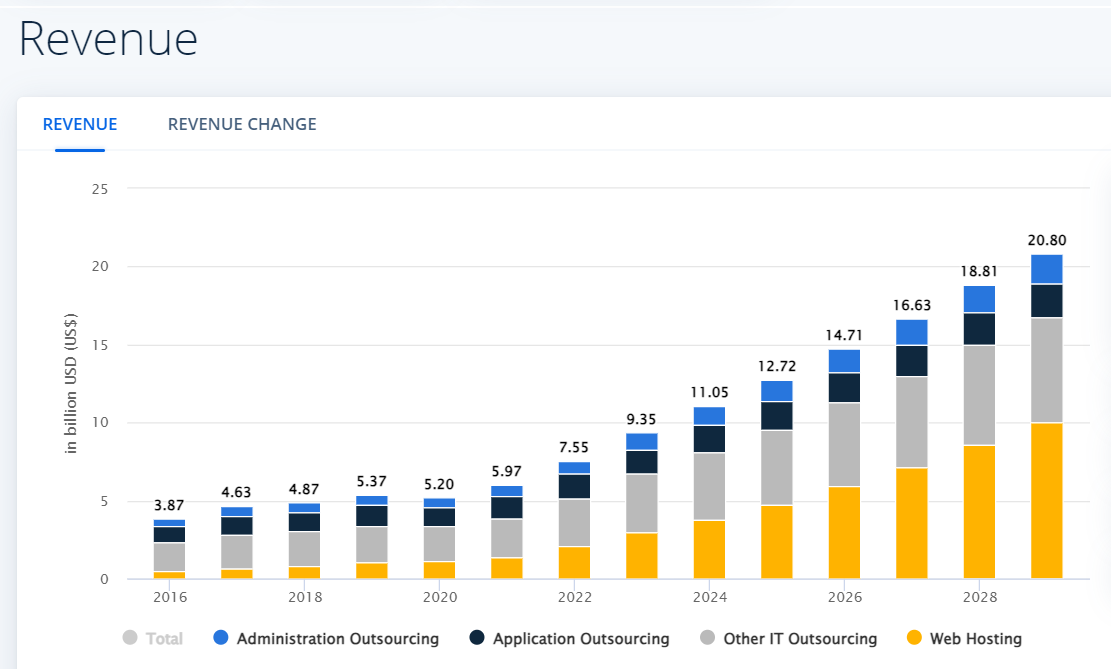This screenshot has height=669, width=1111.
Task: Click the data label 9.35
Action: pos(641,420)
